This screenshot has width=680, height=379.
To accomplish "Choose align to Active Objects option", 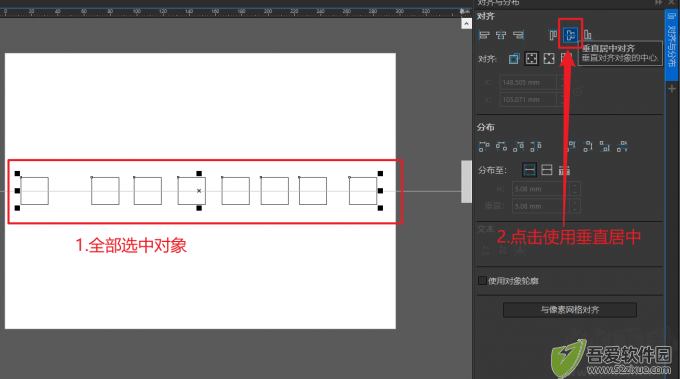I will (514, 59).
